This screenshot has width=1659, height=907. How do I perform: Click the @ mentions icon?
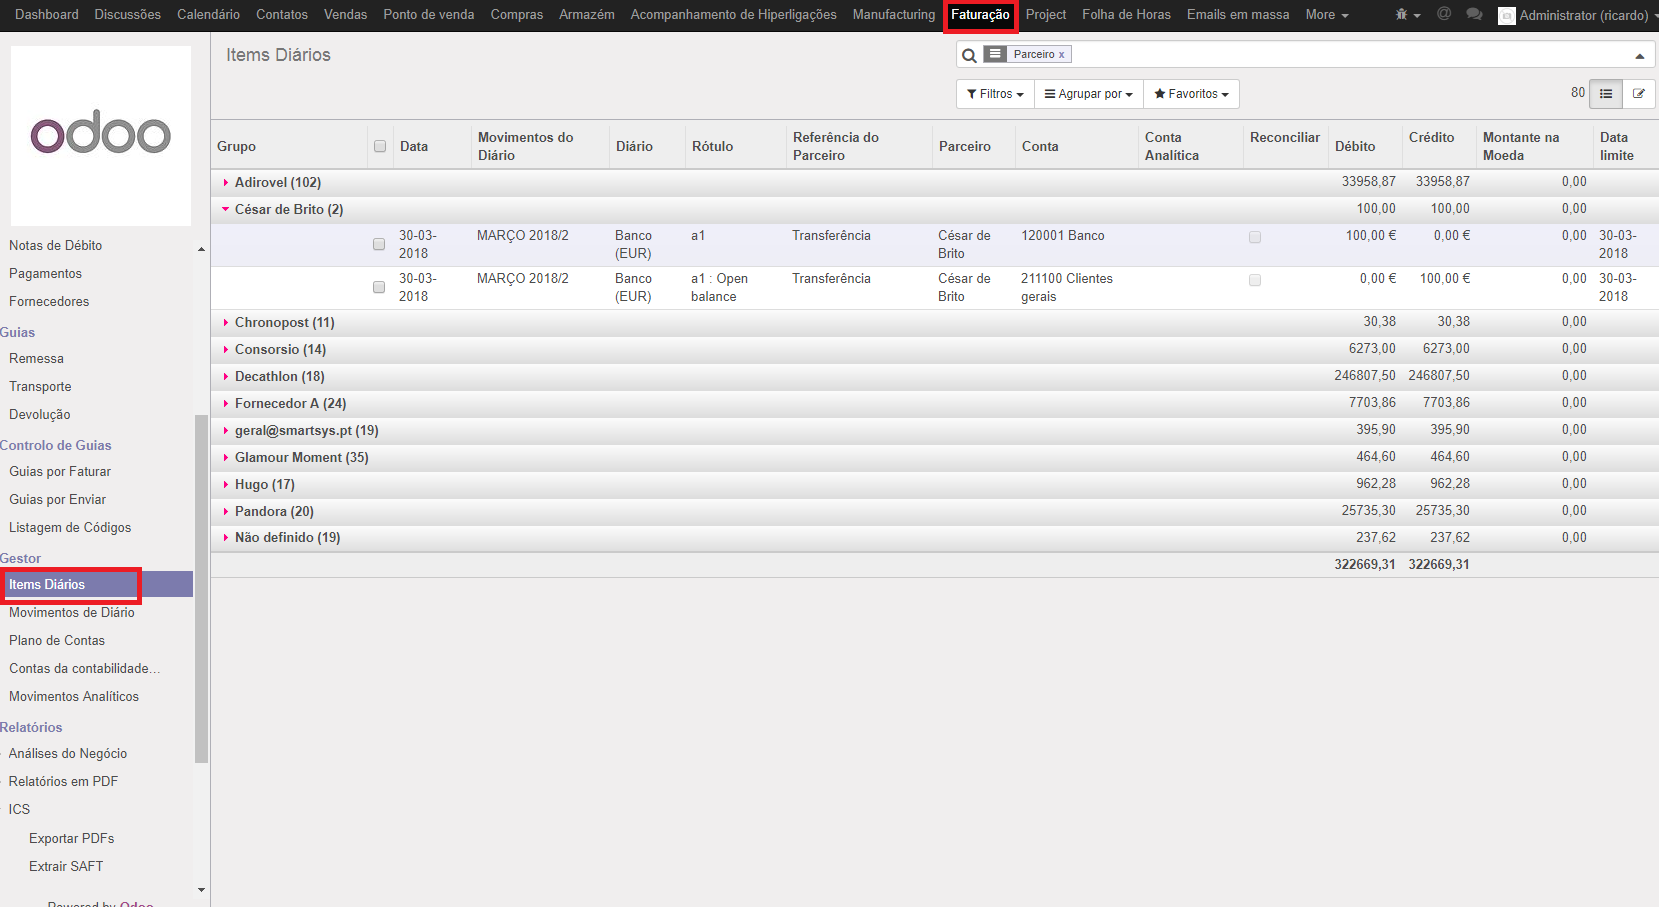1444,14
